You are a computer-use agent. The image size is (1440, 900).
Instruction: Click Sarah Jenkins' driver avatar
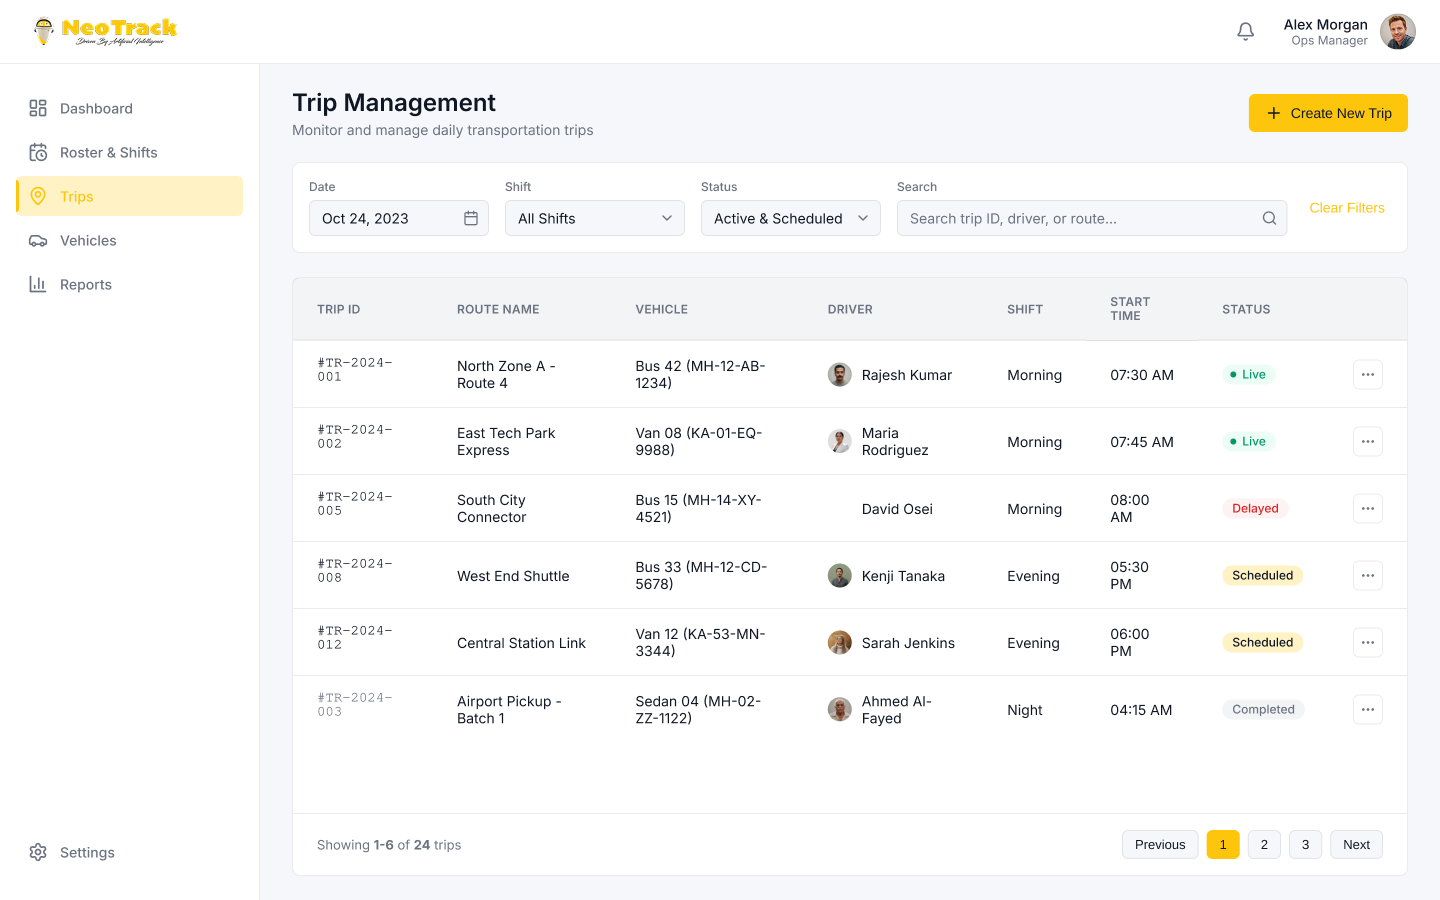pyautogui.click(x=840, y=643)
